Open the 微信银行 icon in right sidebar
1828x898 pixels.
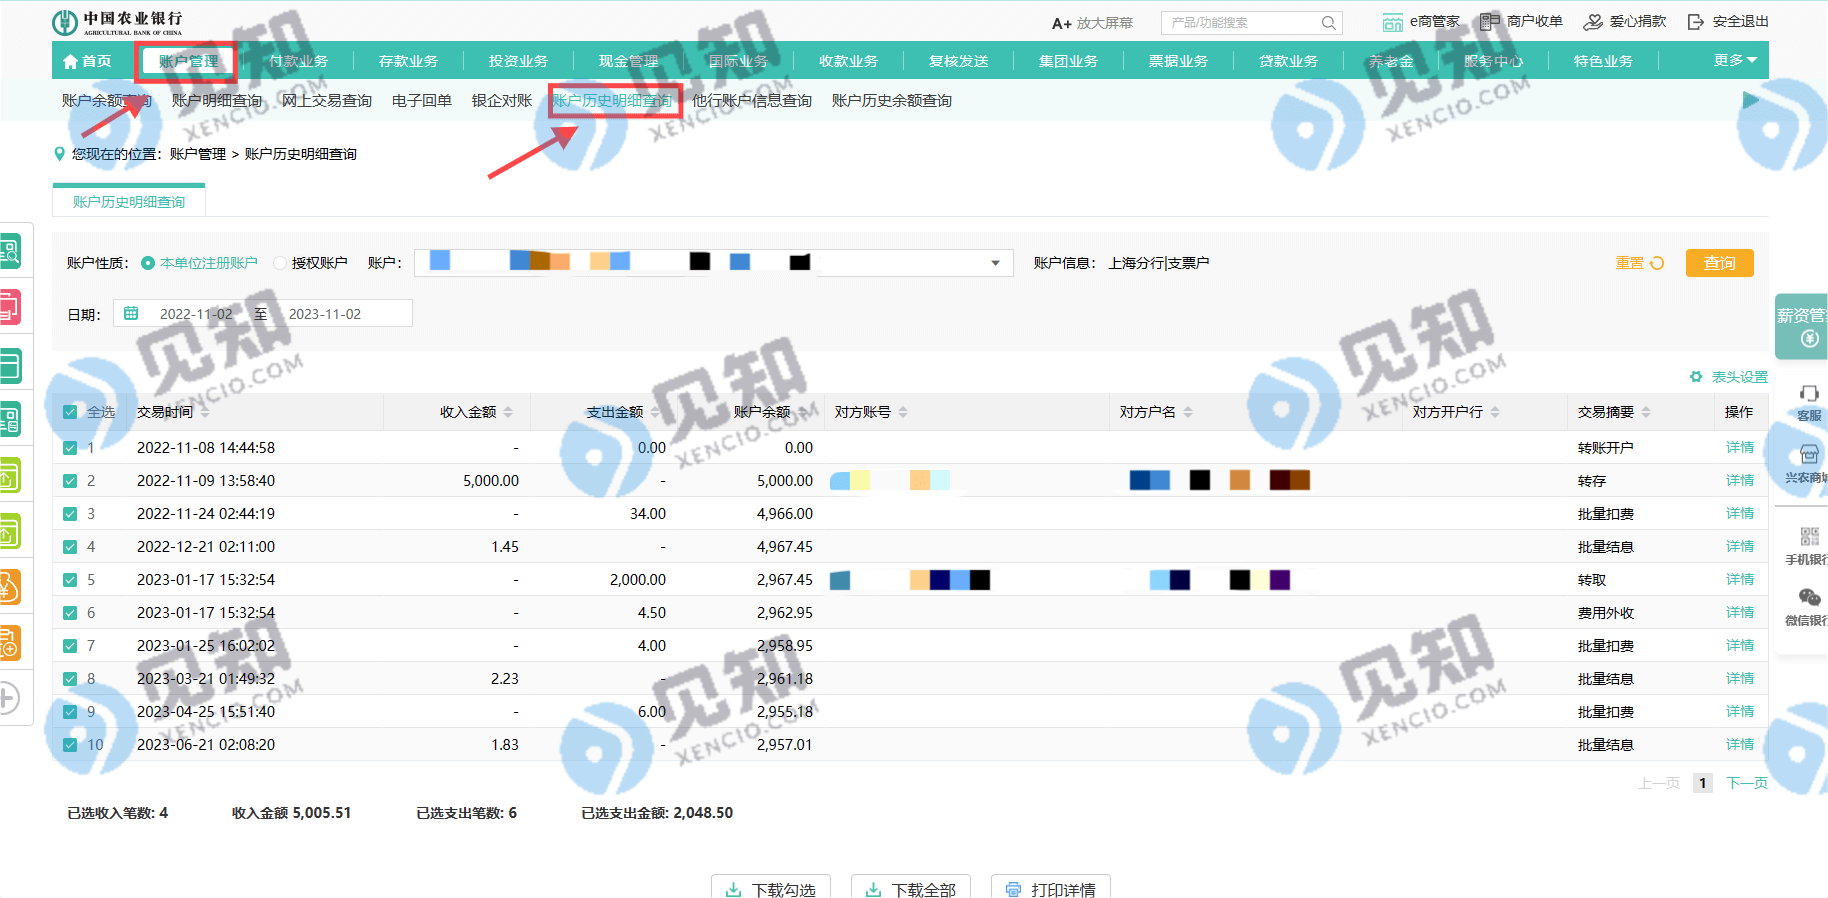[1809, 598]
